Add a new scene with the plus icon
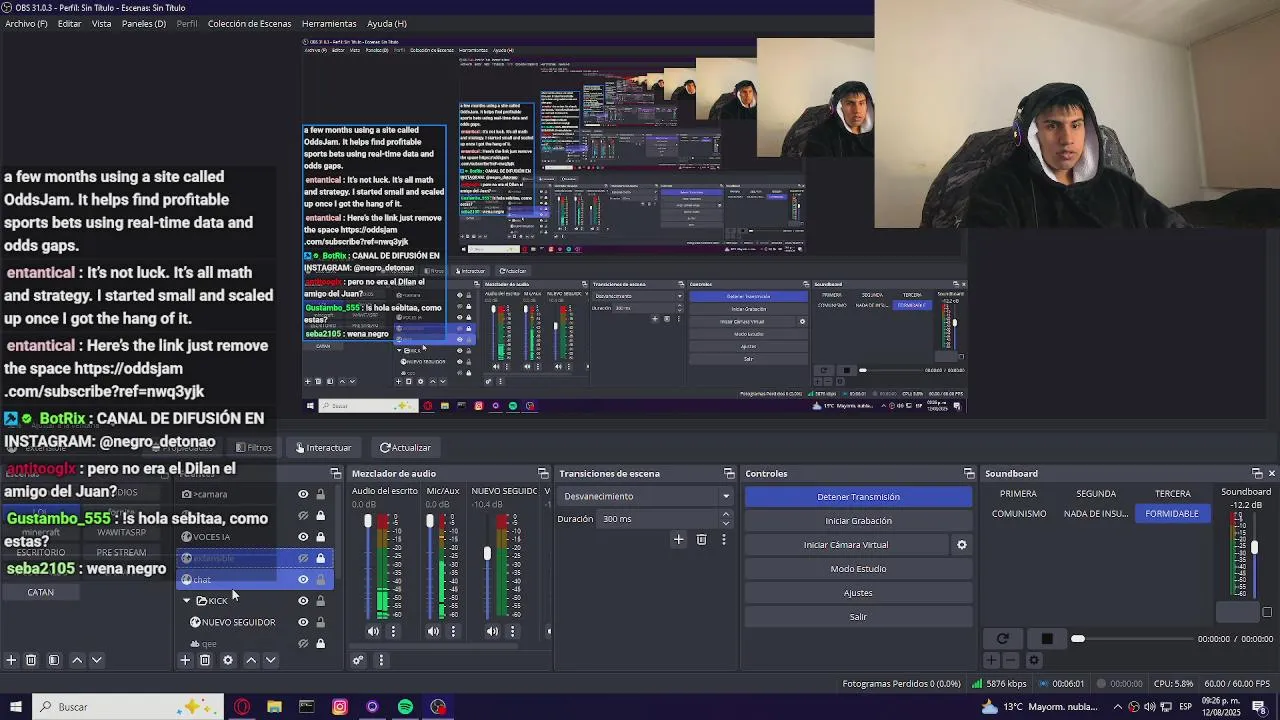Image resolution: width=1280 pixels, height=720 pixels. (x=11, y=660)
